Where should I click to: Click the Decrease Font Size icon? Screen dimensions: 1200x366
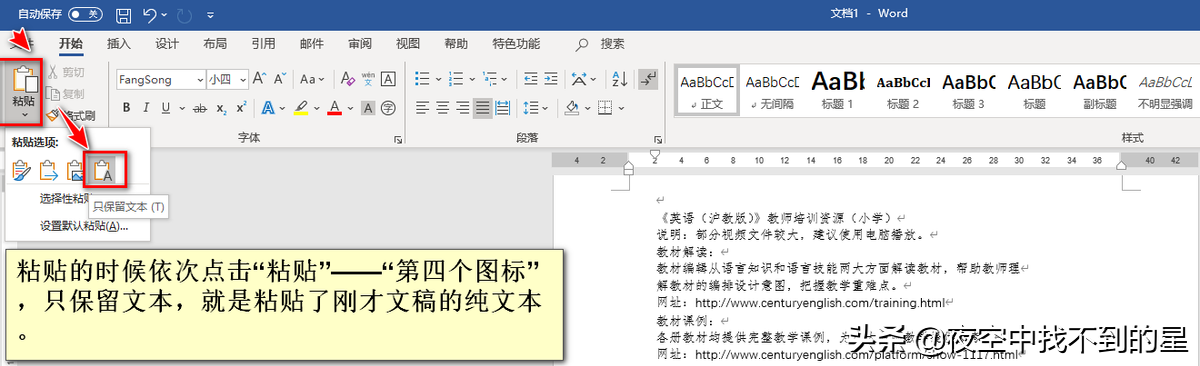tap(280, 79)
